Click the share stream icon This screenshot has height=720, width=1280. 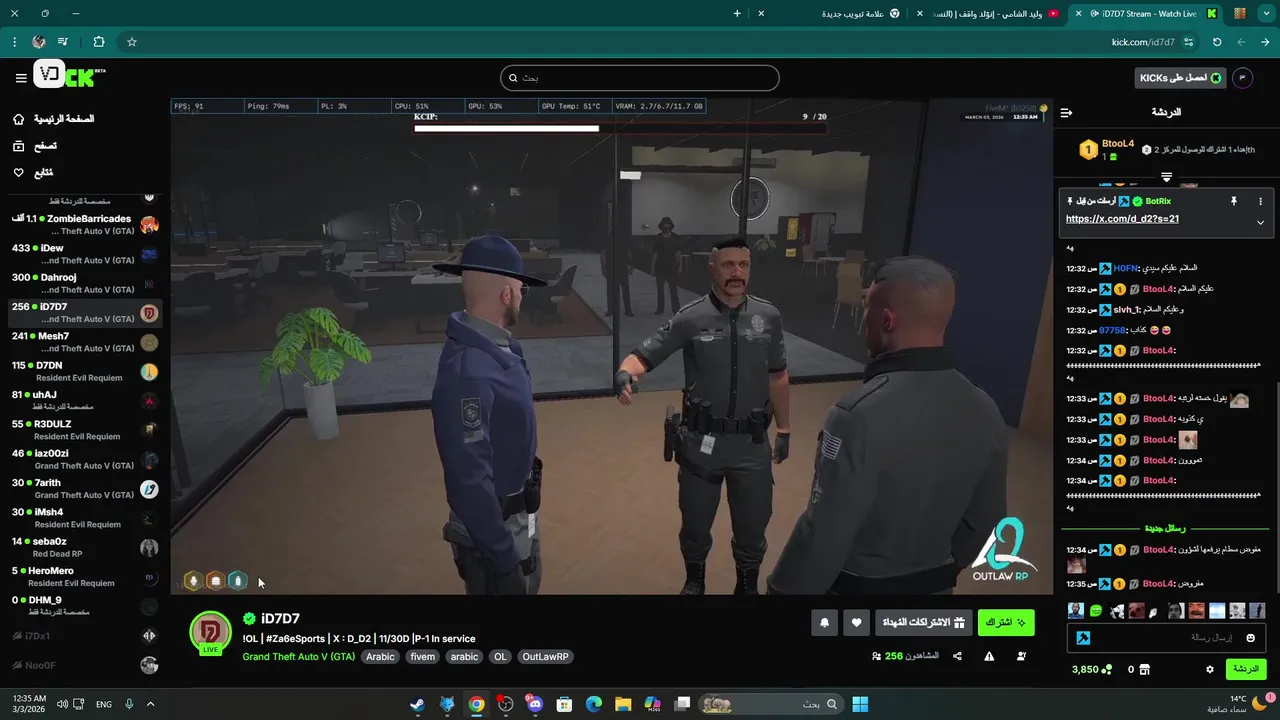pos(957,656)
